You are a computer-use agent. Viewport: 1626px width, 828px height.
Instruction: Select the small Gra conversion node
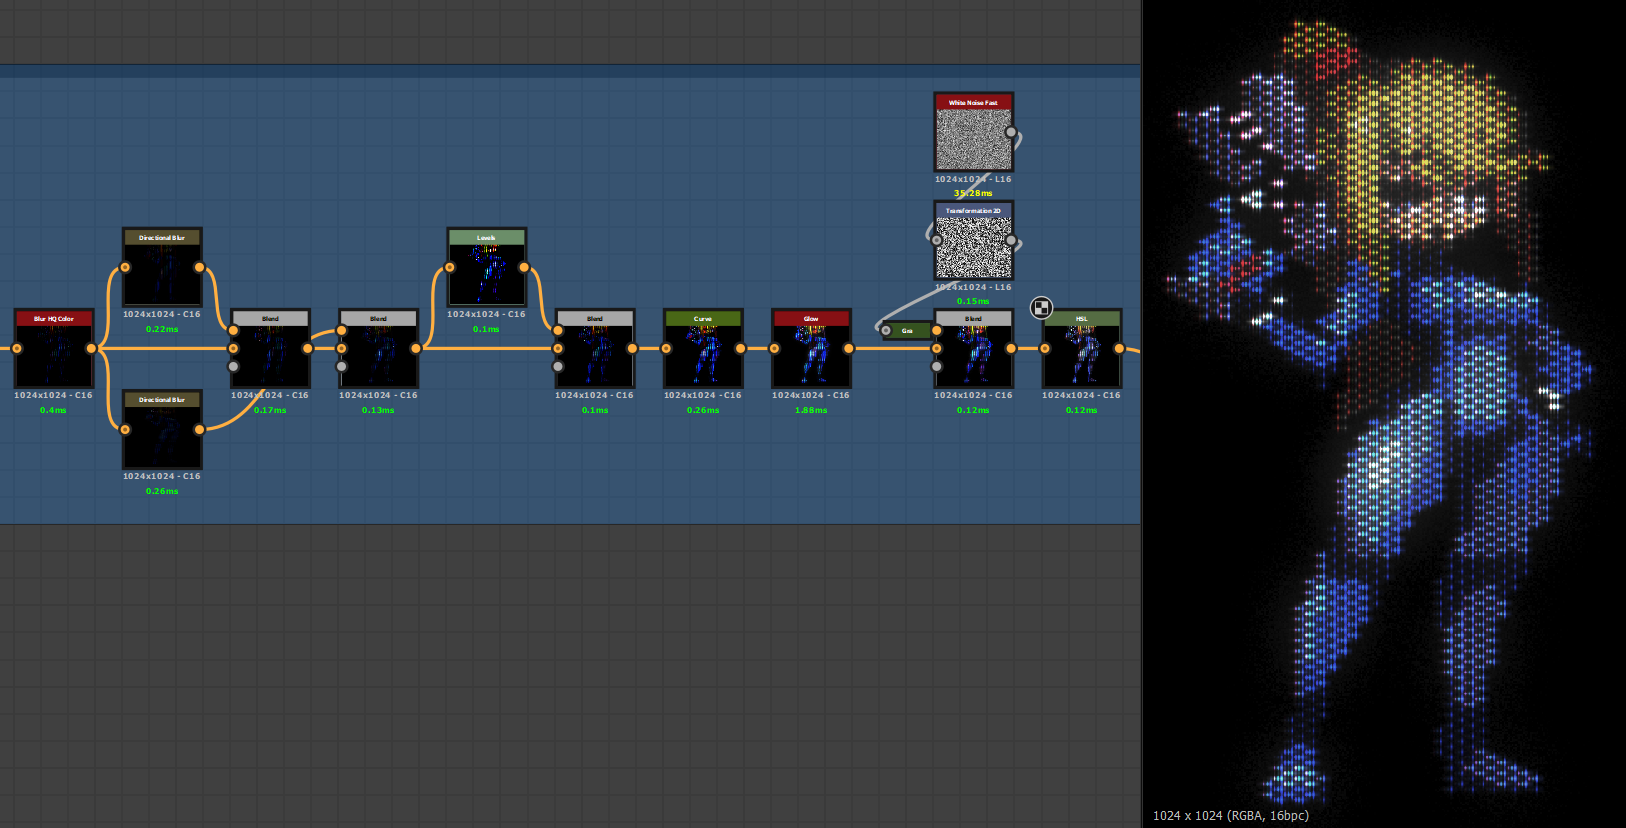pos(906,330)
